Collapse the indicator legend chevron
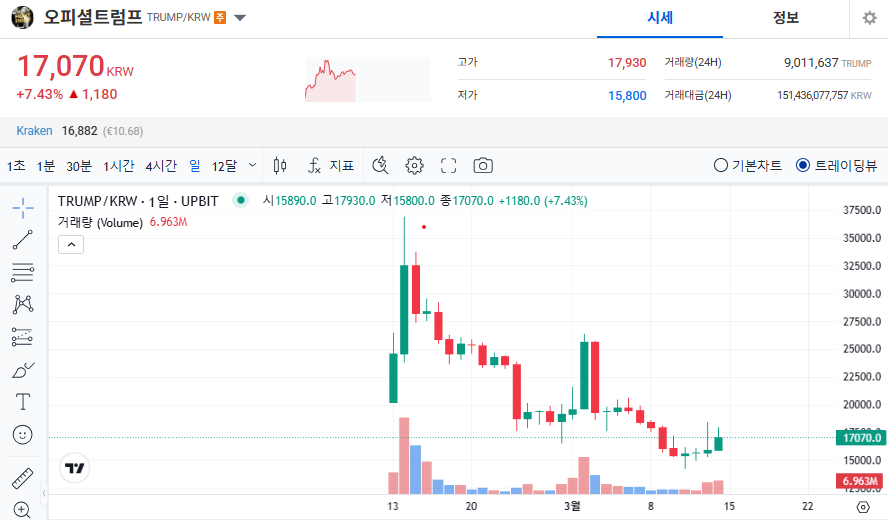This screenshot has width=888, height=520. click(71, 245)
